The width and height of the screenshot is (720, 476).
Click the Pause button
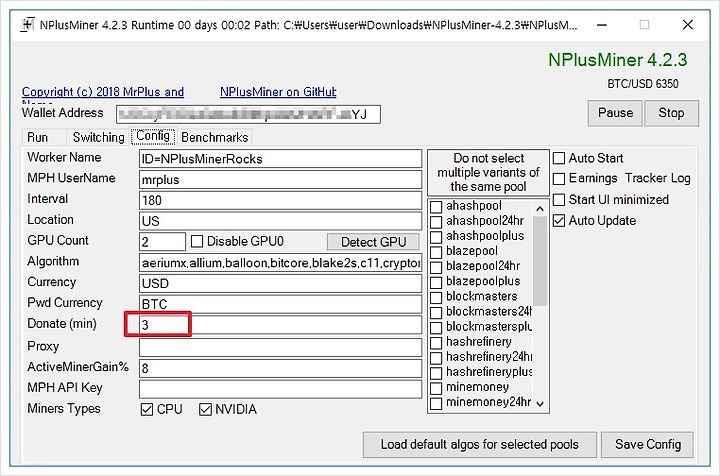click(615, 113)
